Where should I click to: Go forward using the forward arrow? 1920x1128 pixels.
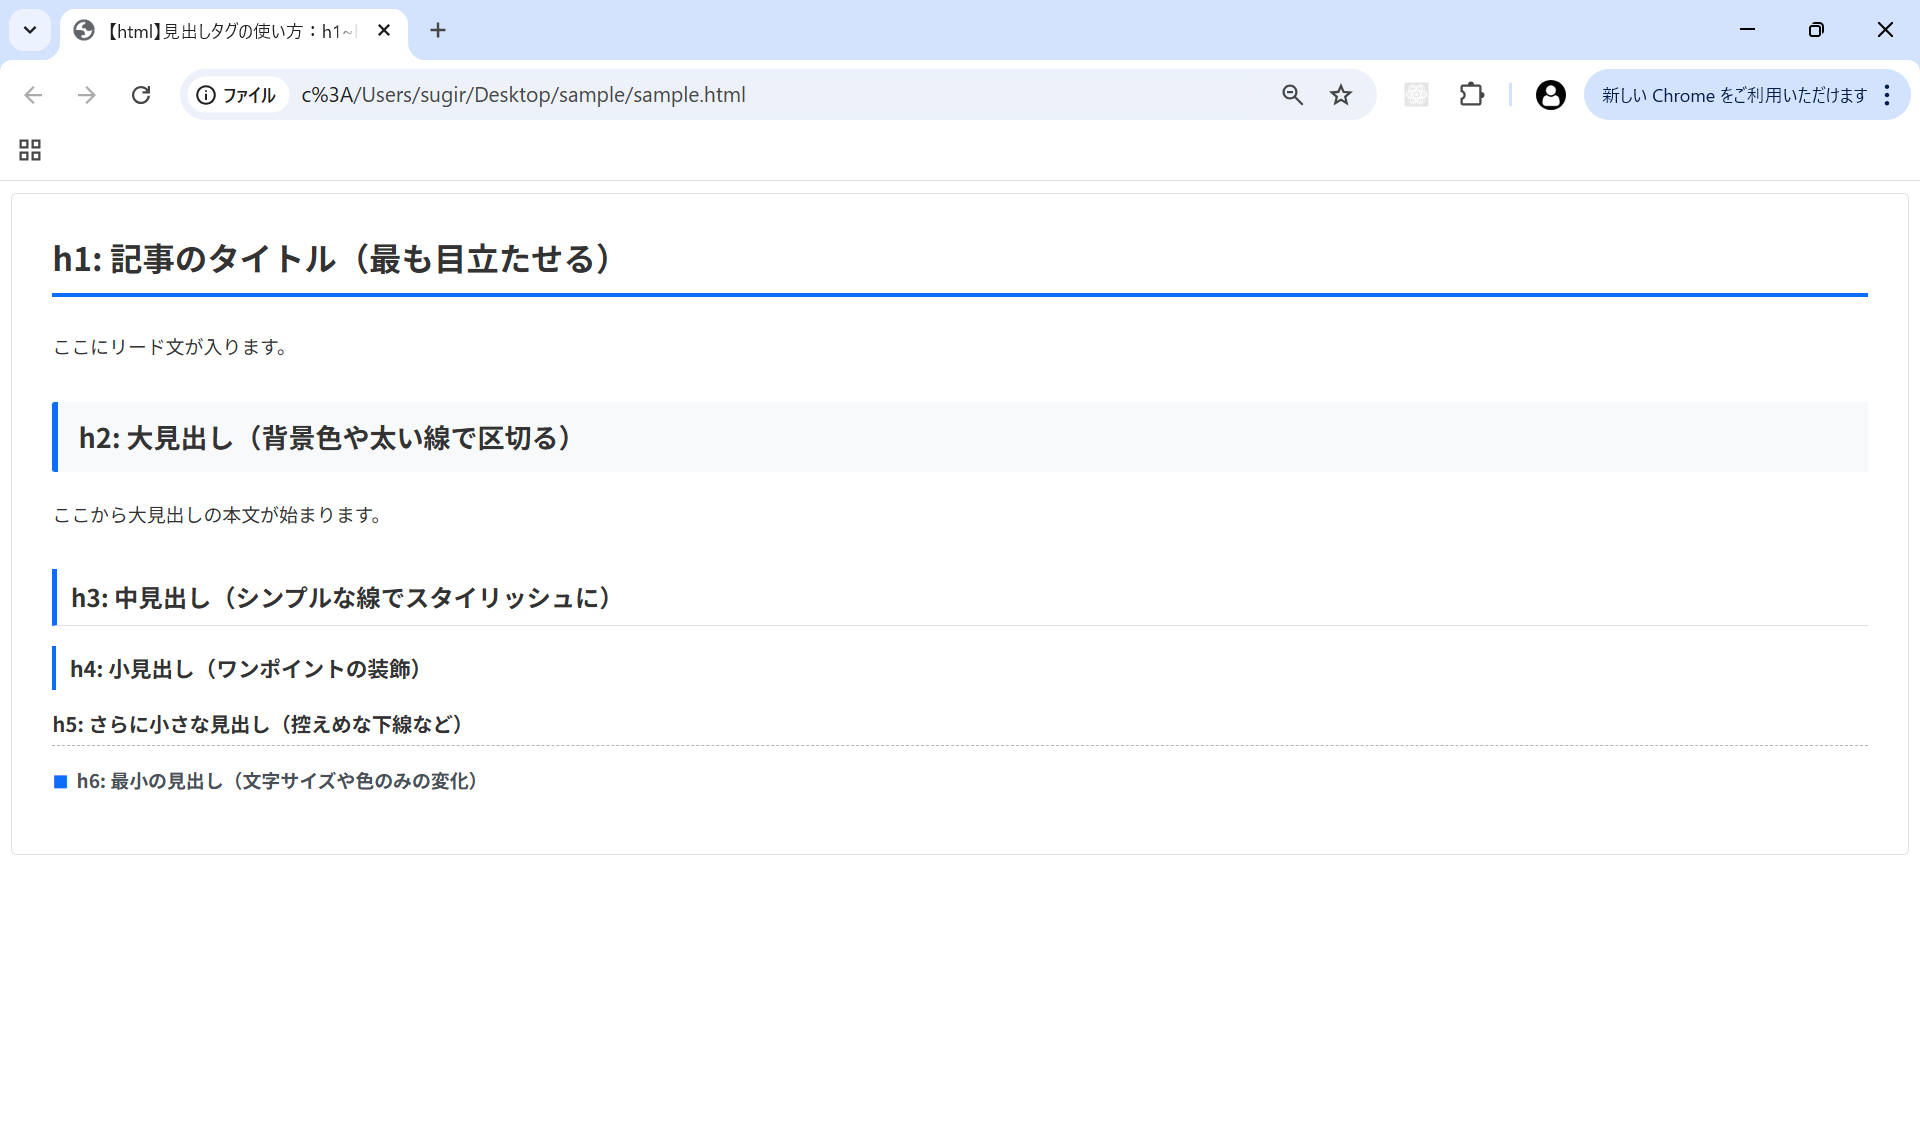pos(87,94)
